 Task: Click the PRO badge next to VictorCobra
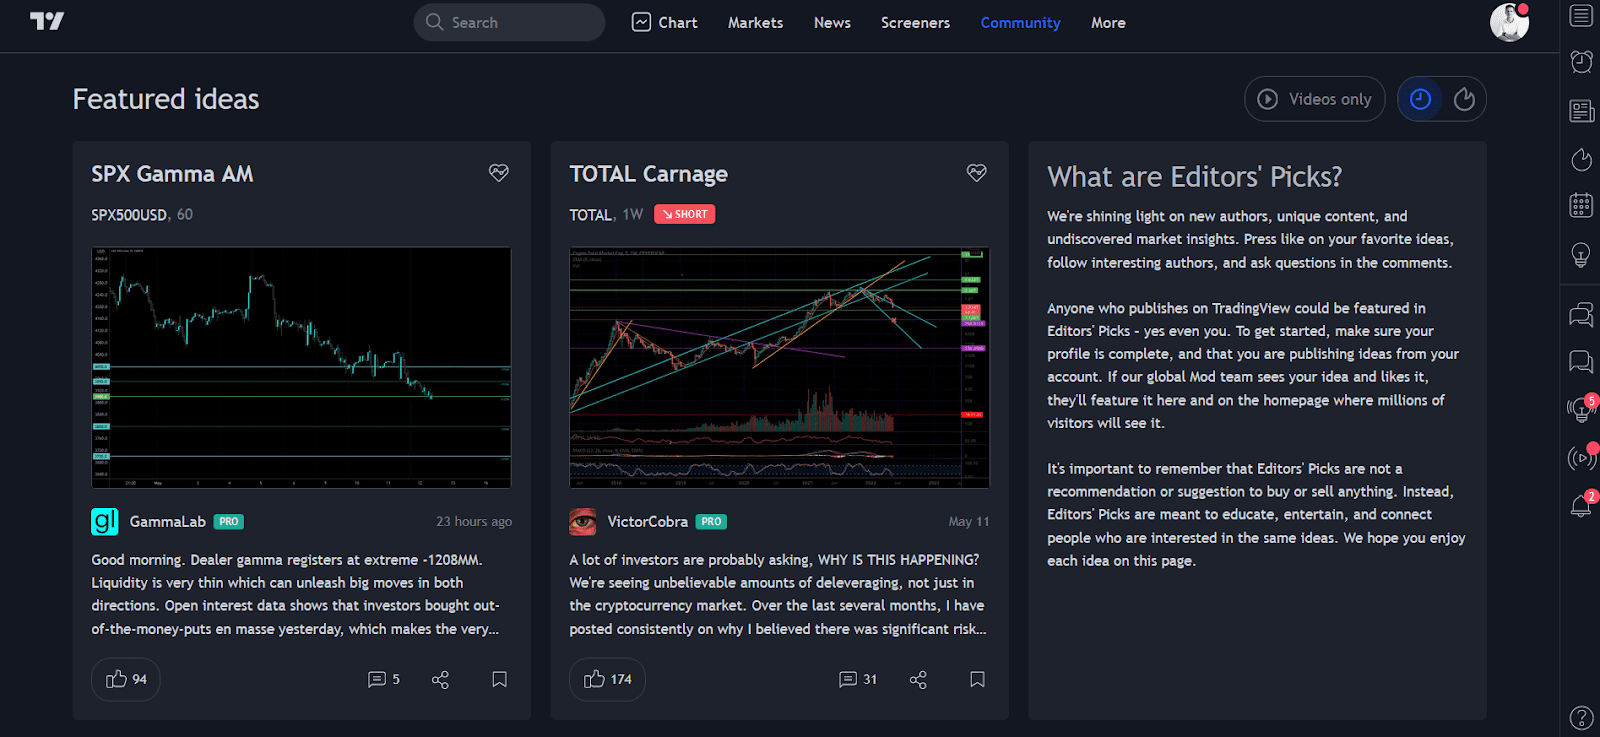tap(711, 521)
